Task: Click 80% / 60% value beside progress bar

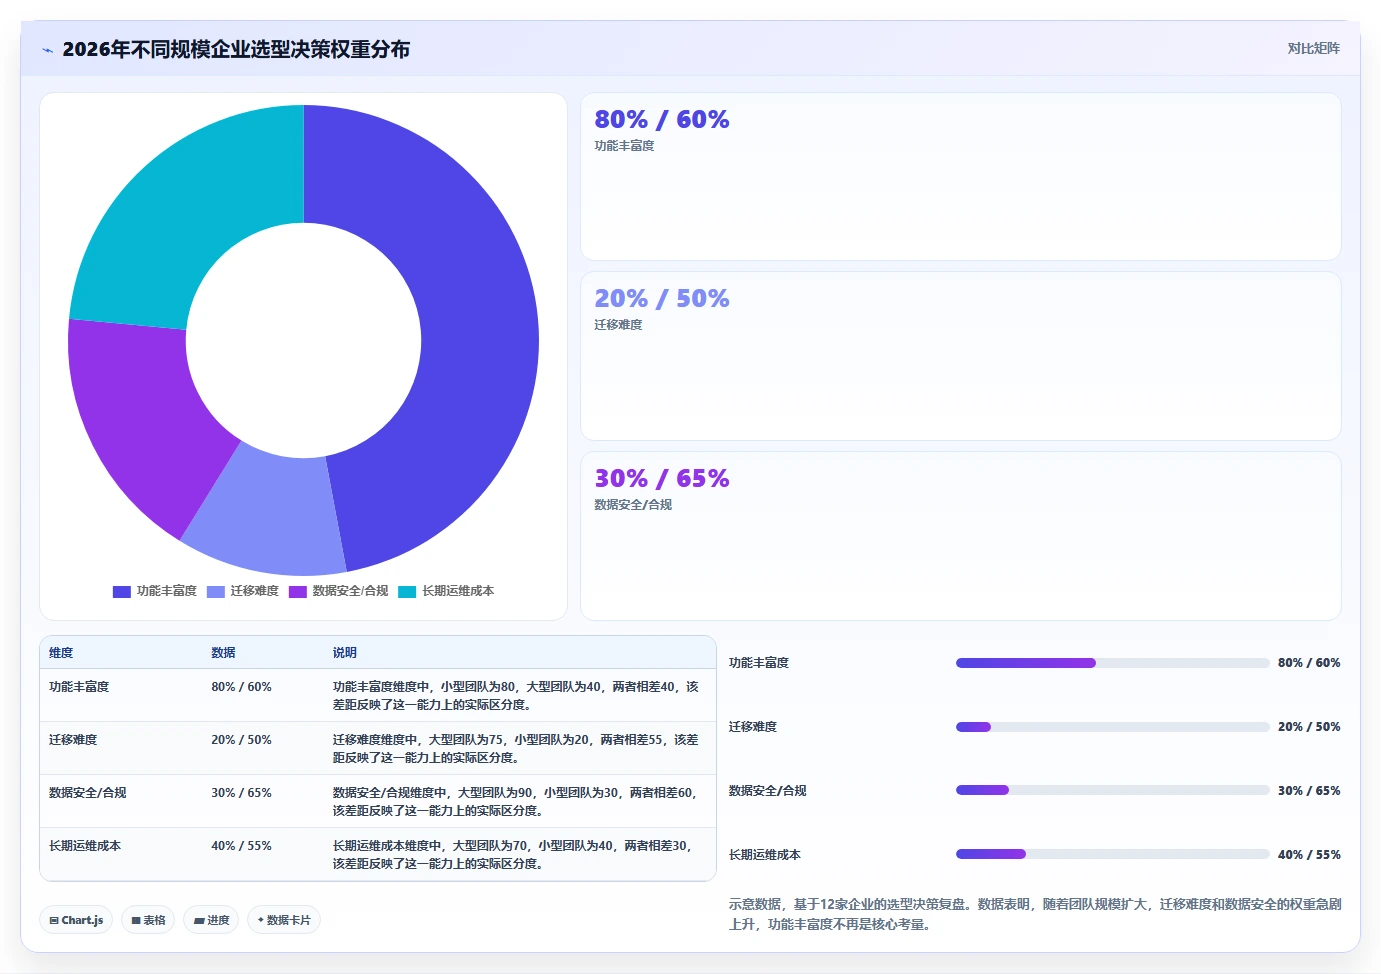Action: [x=1309, y=663]
